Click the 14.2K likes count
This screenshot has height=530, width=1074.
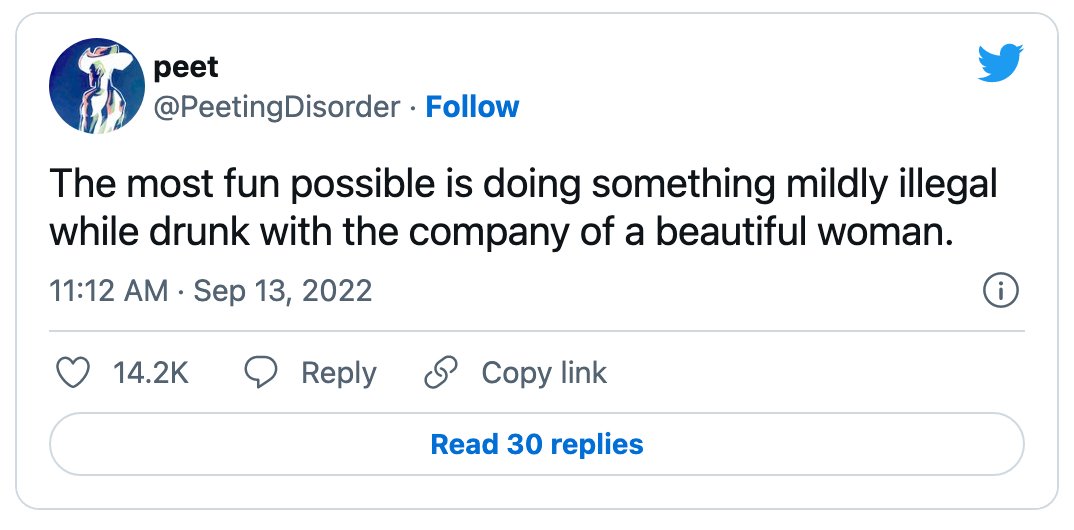point(151,373)
